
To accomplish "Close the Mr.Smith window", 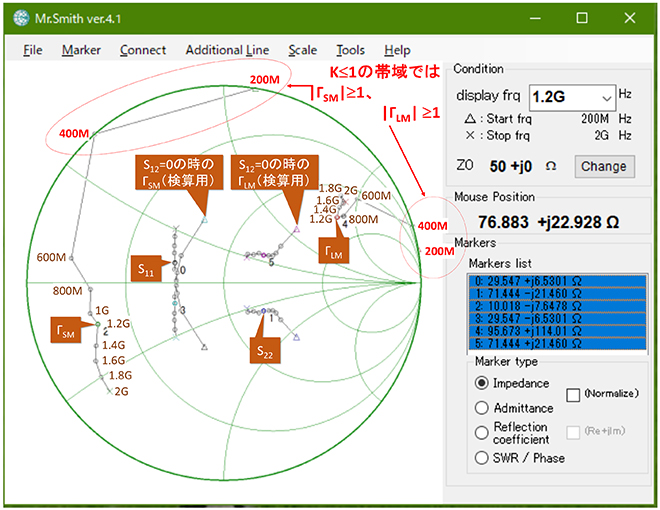I will tap(630, 18).
